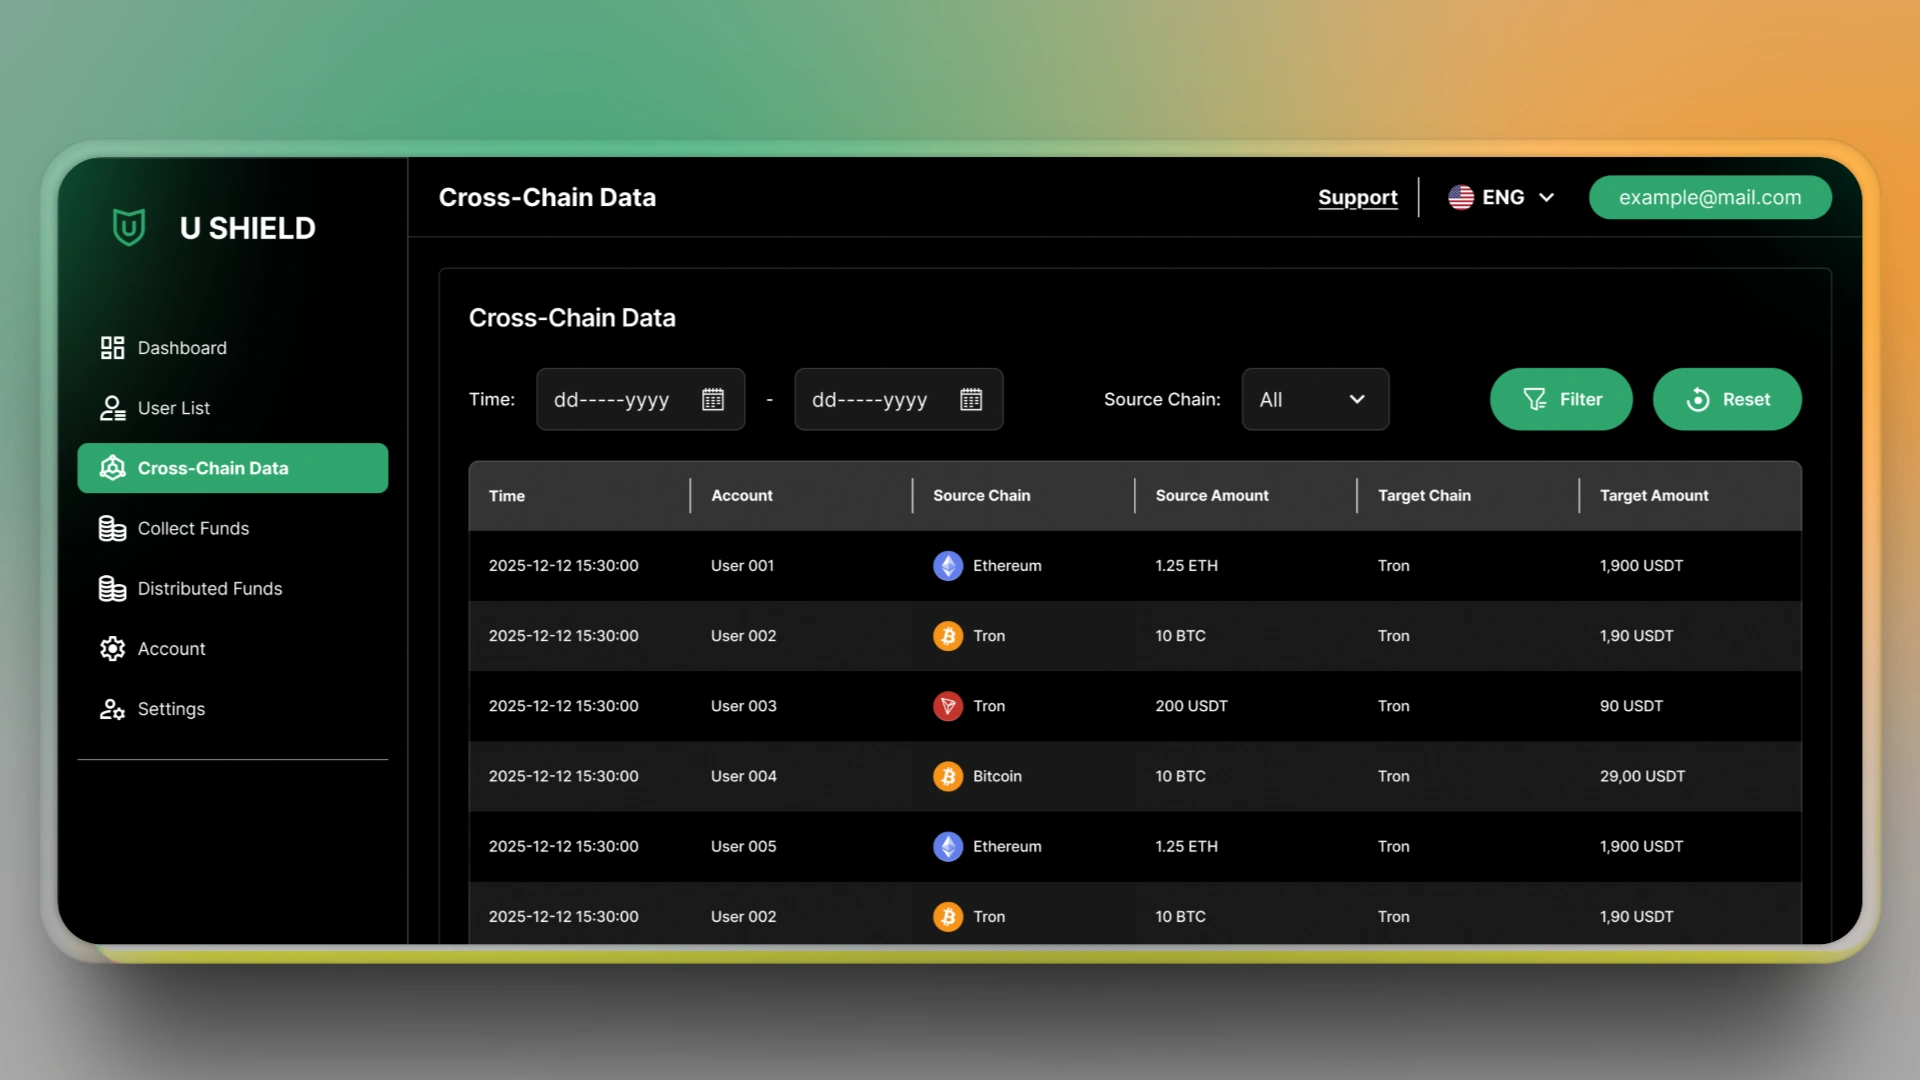1920x1080 pixels.
Task: Open the example@mail.com account menu
Action: [x=1709, y=198]
